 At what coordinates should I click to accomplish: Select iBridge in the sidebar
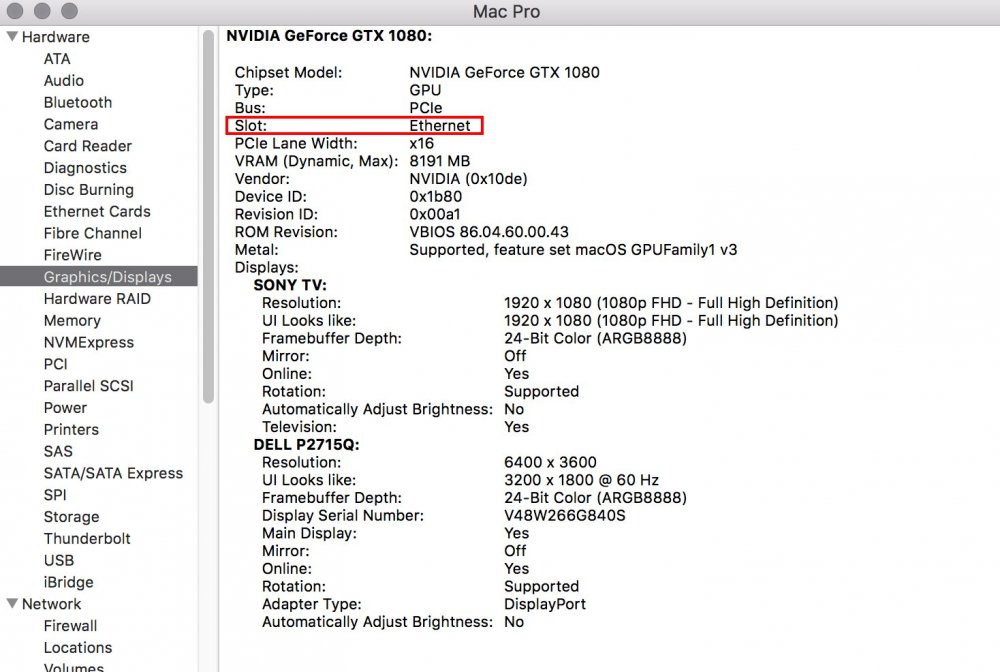(68, 581)
